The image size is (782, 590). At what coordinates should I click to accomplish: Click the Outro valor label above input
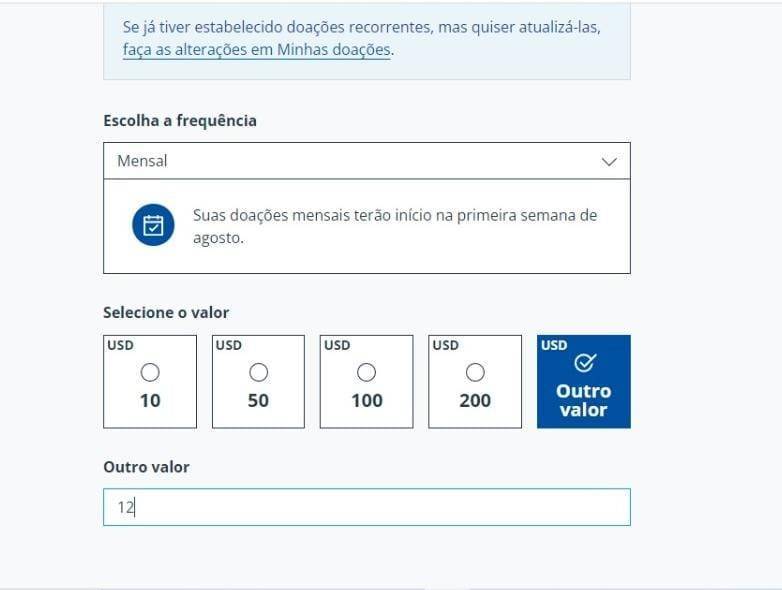[x=146, y=467]
